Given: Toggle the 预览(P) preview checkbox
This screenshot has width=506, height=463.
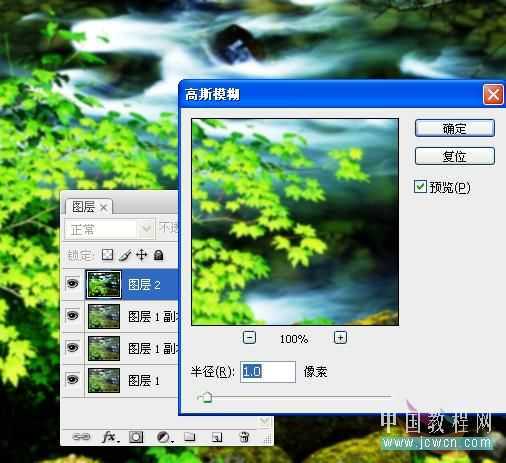Looking at the screenshot, I should [x=420, y=186].
